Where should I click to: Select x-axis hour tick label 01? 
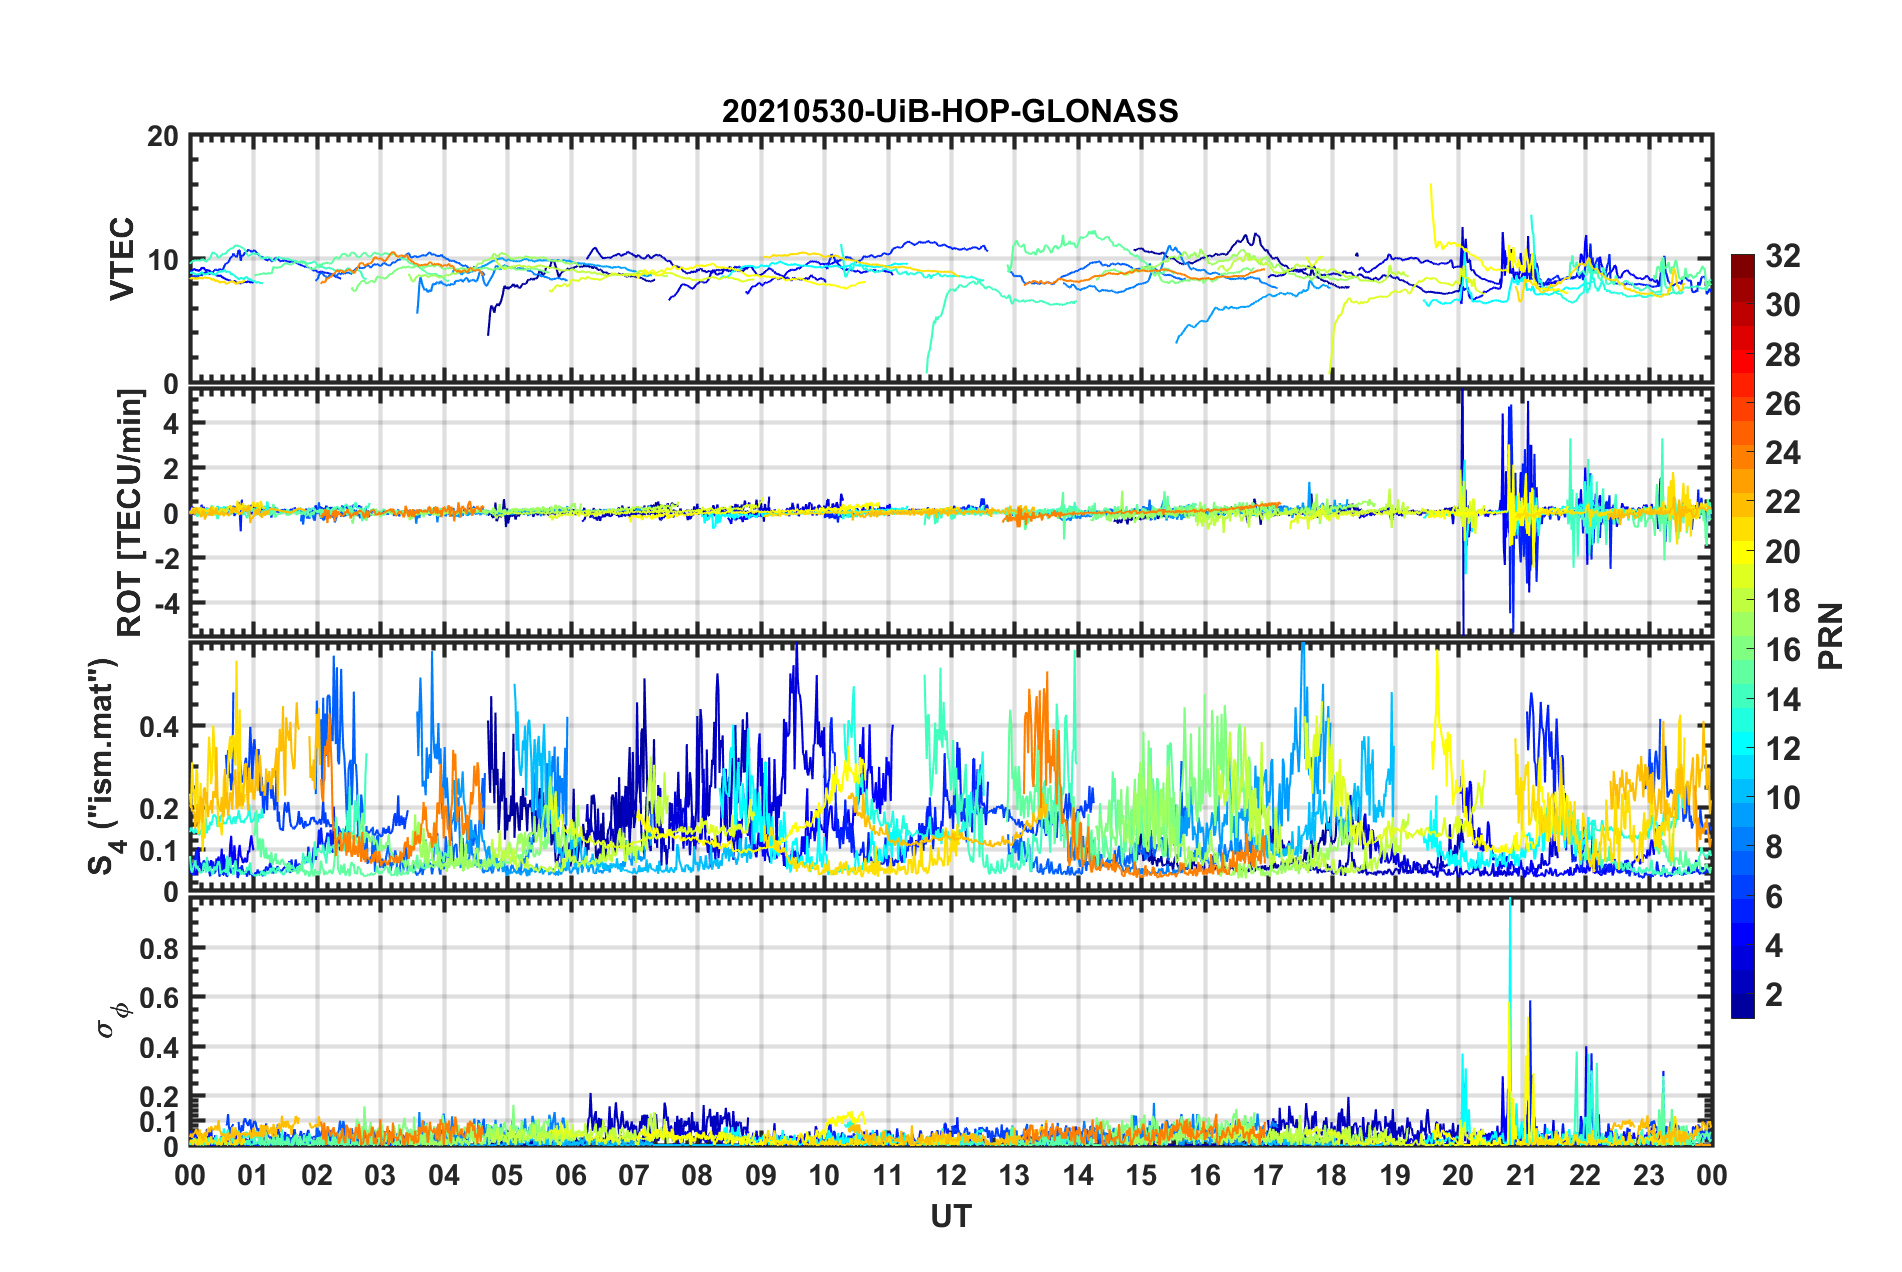(253, 1175)
